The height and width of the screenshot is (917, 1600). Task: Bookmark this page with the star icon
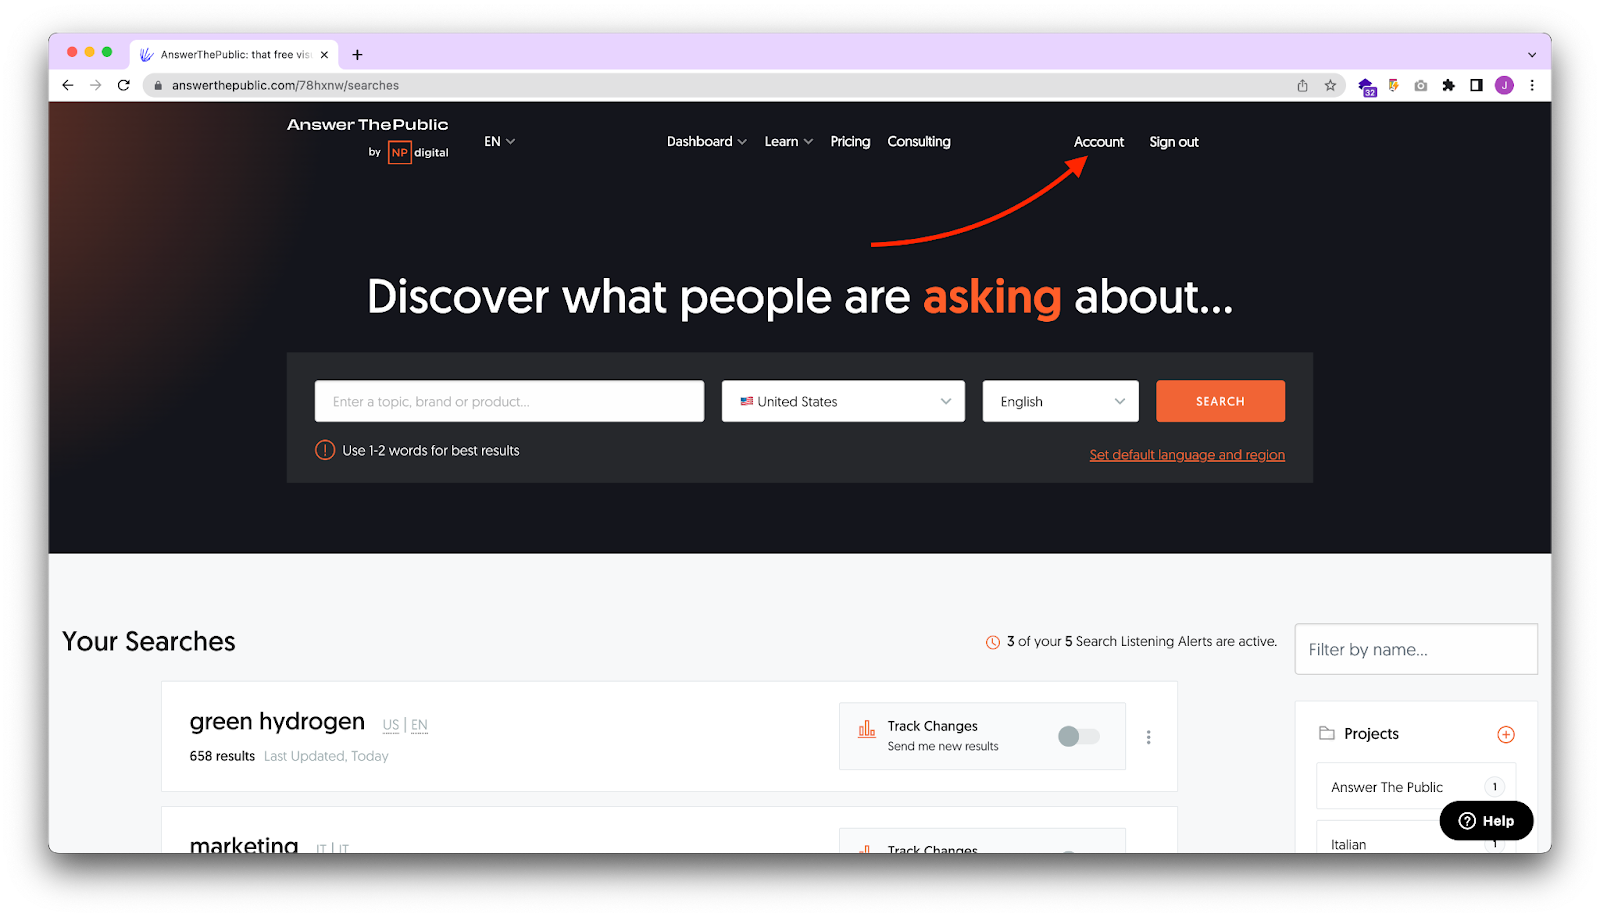coord(1330,85)
